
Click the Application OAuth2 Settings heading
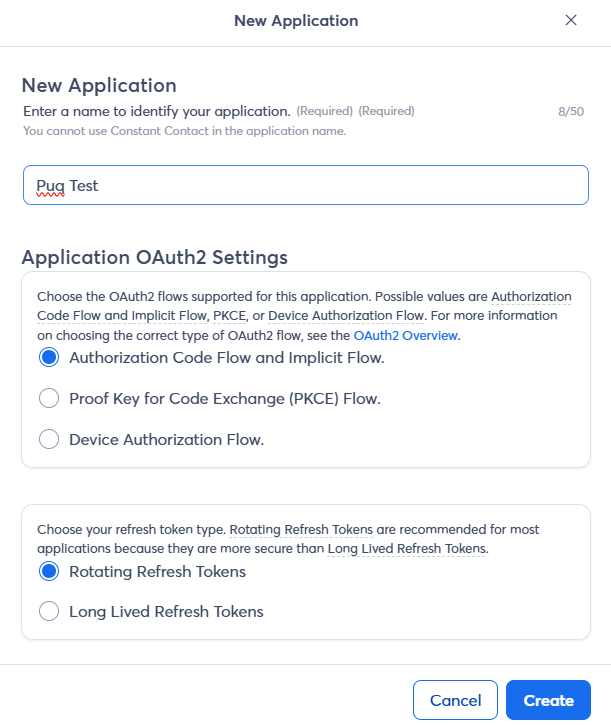pyautogui.click(x=154, y=257)
